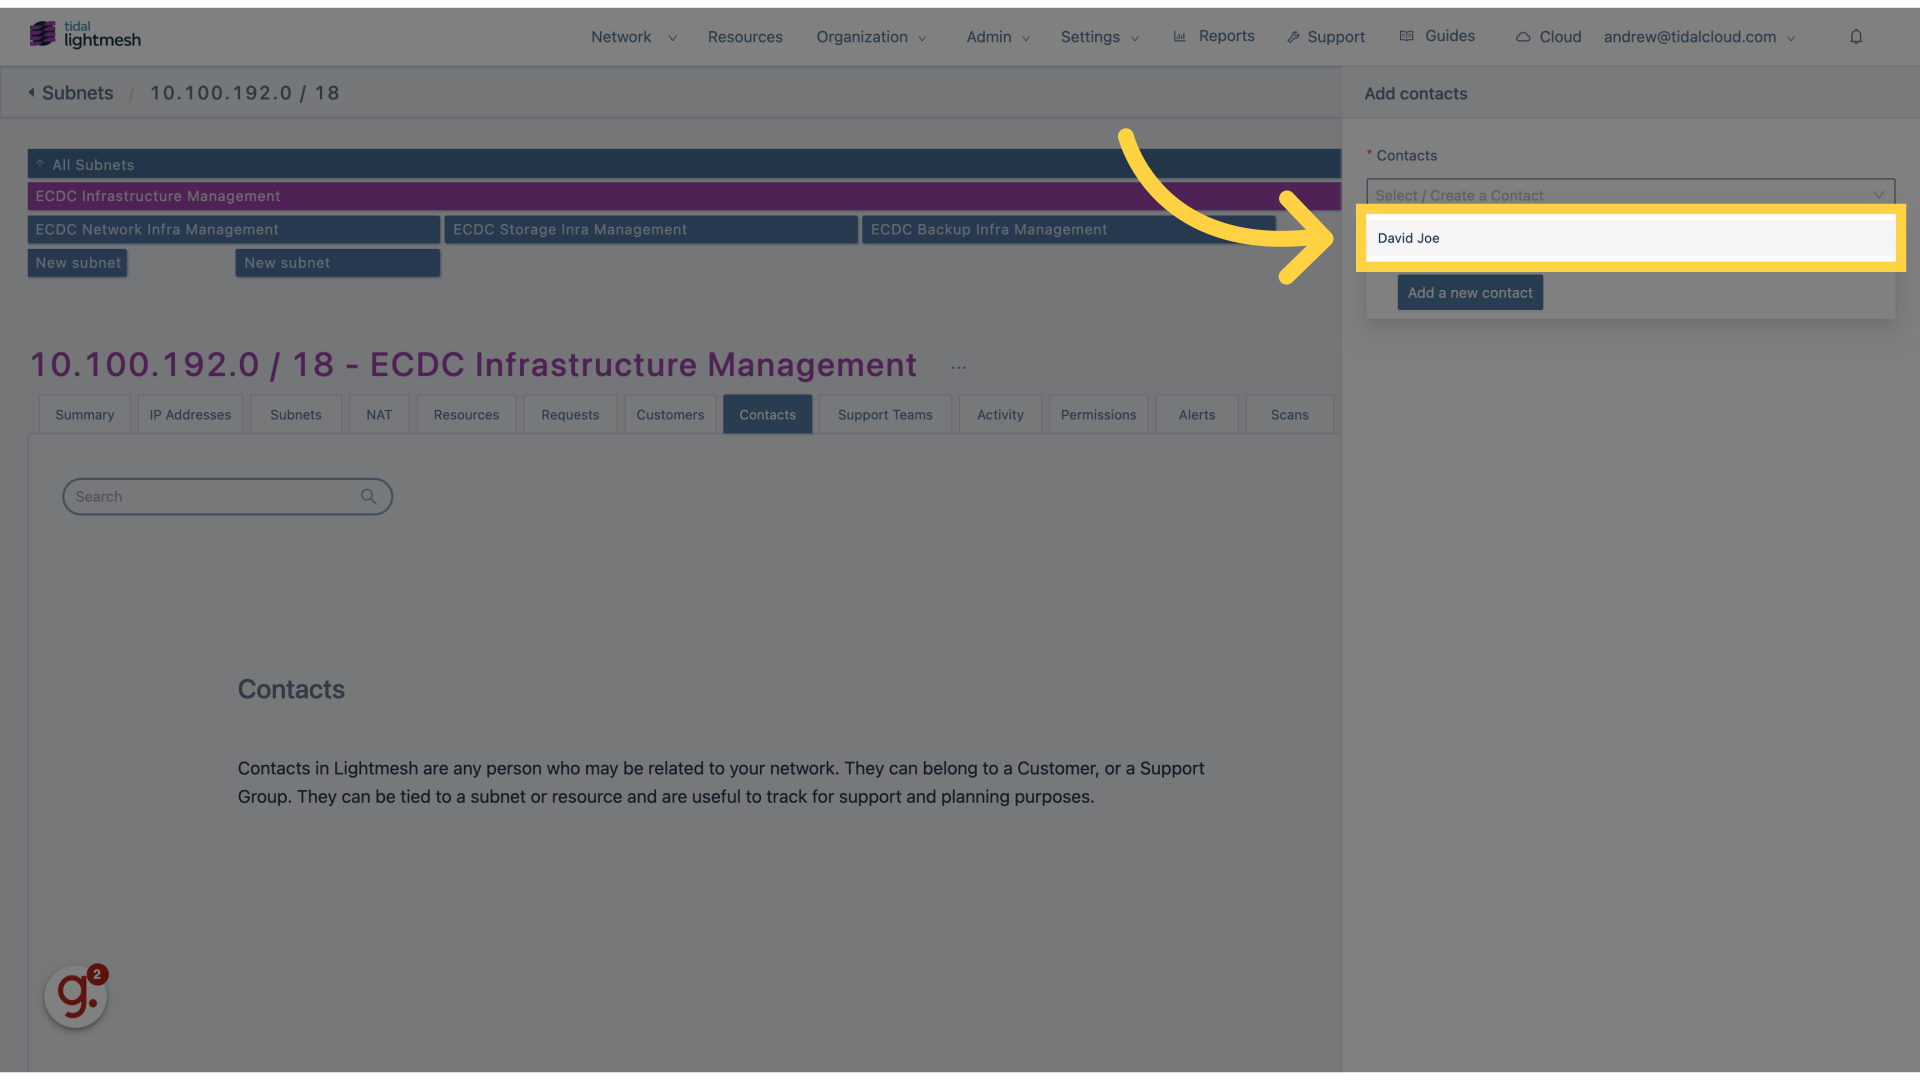Open ECDC Storage Inra Management subnet

(651, 229)
